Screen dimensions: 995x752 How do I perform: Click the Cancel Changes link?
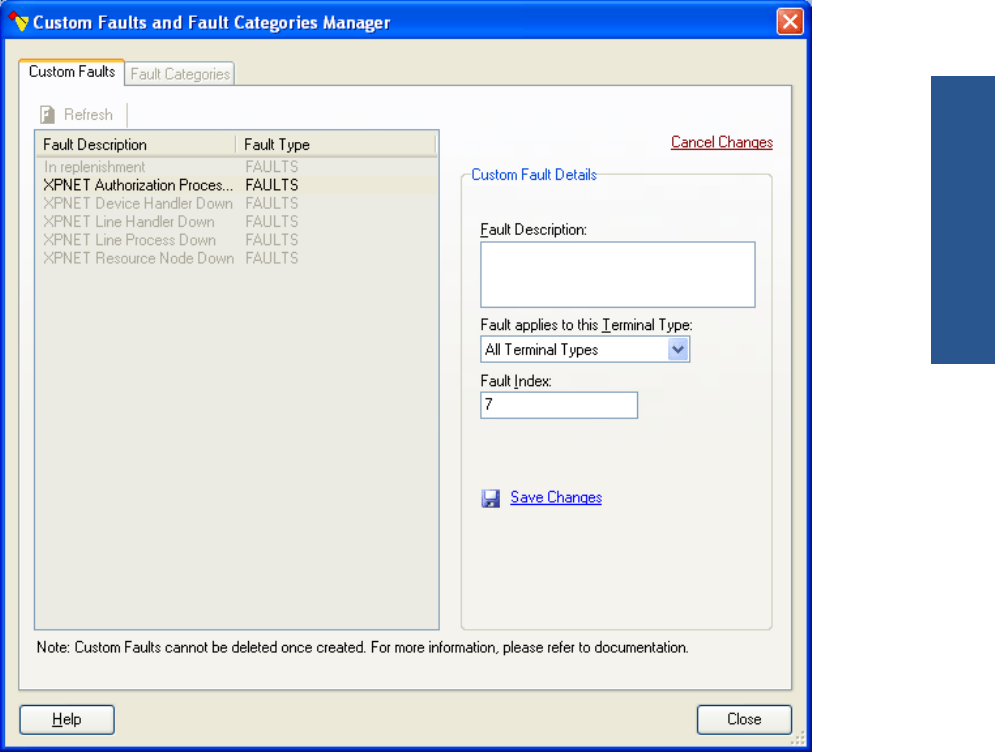click(x=721, y=142)
